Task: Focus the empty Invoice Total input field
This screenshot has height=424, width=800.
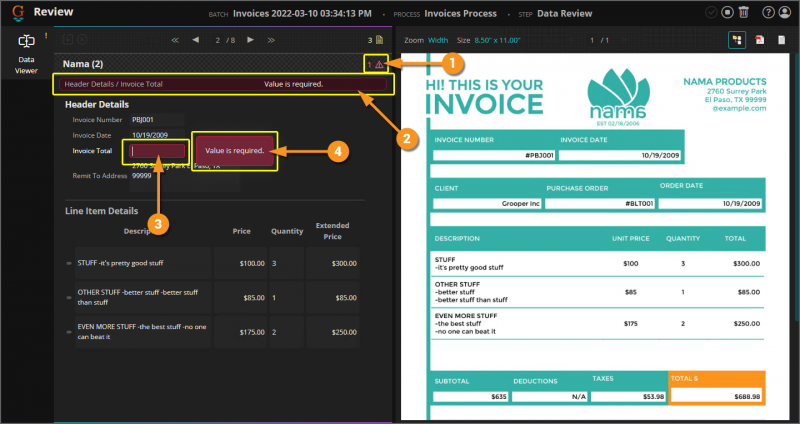Action: tap(157, 151)
